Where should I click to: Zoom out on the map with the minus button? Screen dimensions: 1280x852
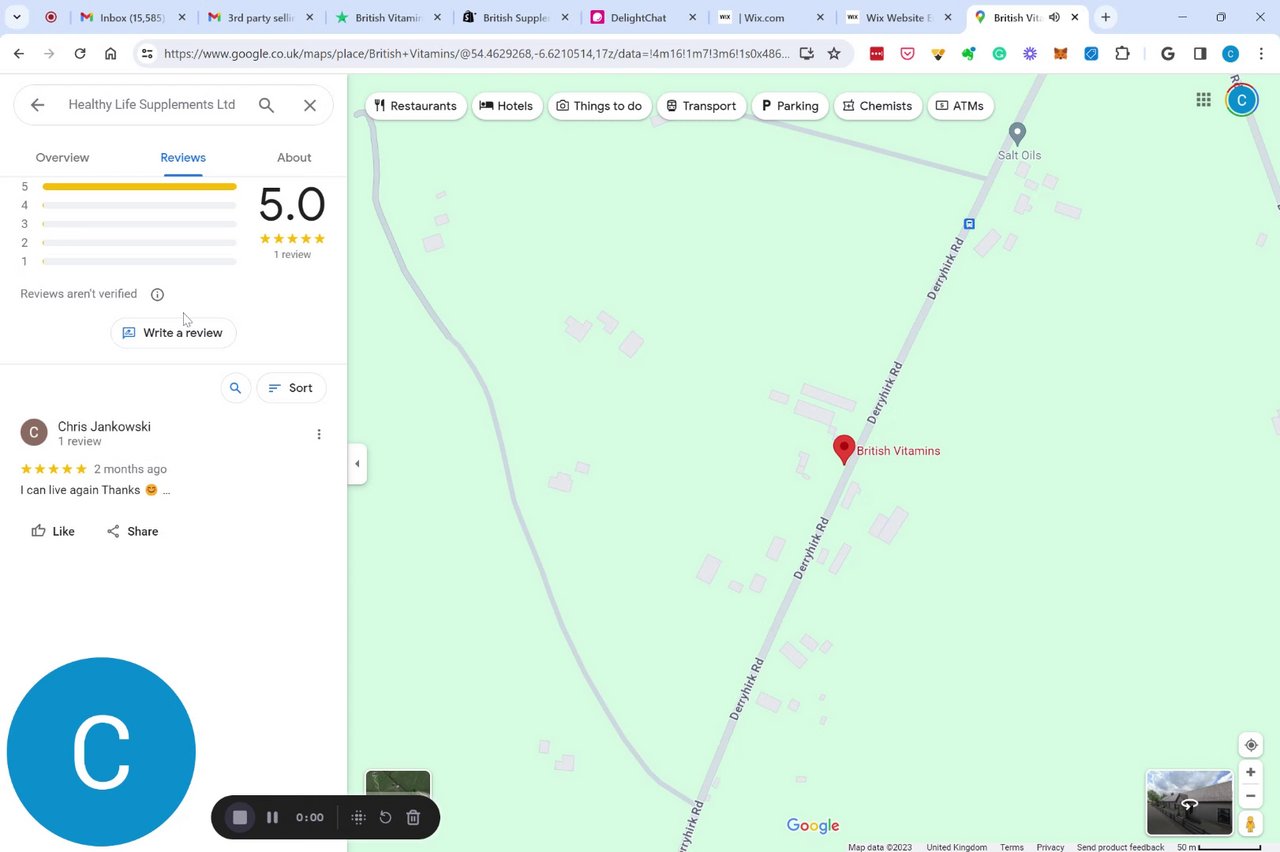pyautogui.click(x=1250, y=796)
